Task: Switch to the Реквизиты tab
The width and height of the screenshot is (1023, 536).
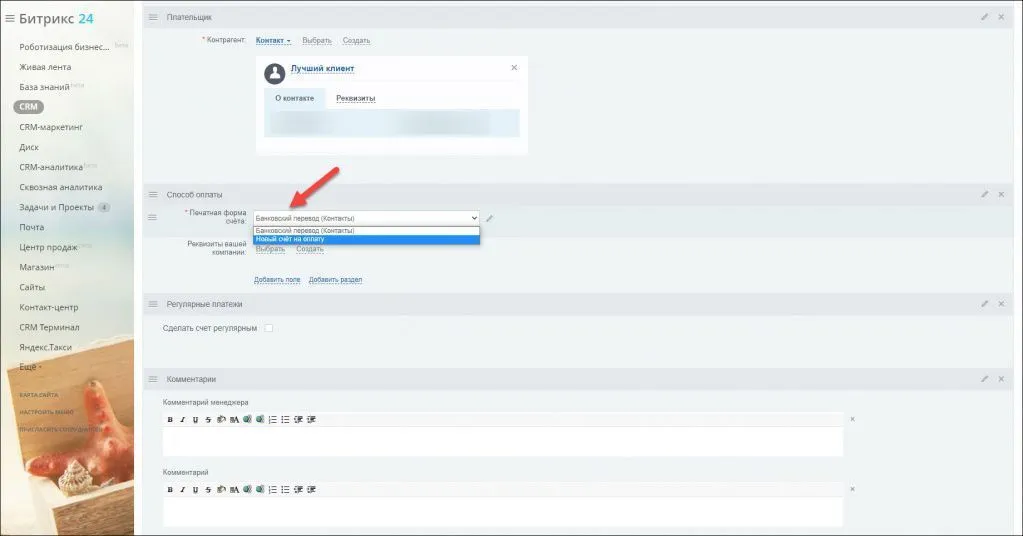Action: (x=355, y=99)
